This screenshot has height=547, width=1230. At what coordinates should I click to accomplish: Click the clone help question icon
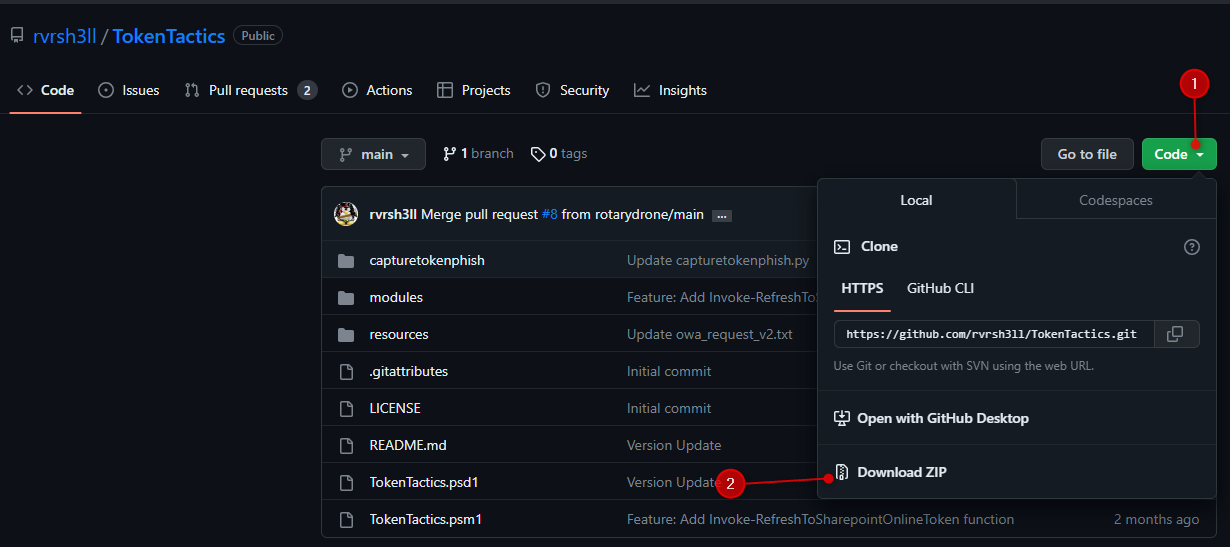click(x=1191, y=247)
